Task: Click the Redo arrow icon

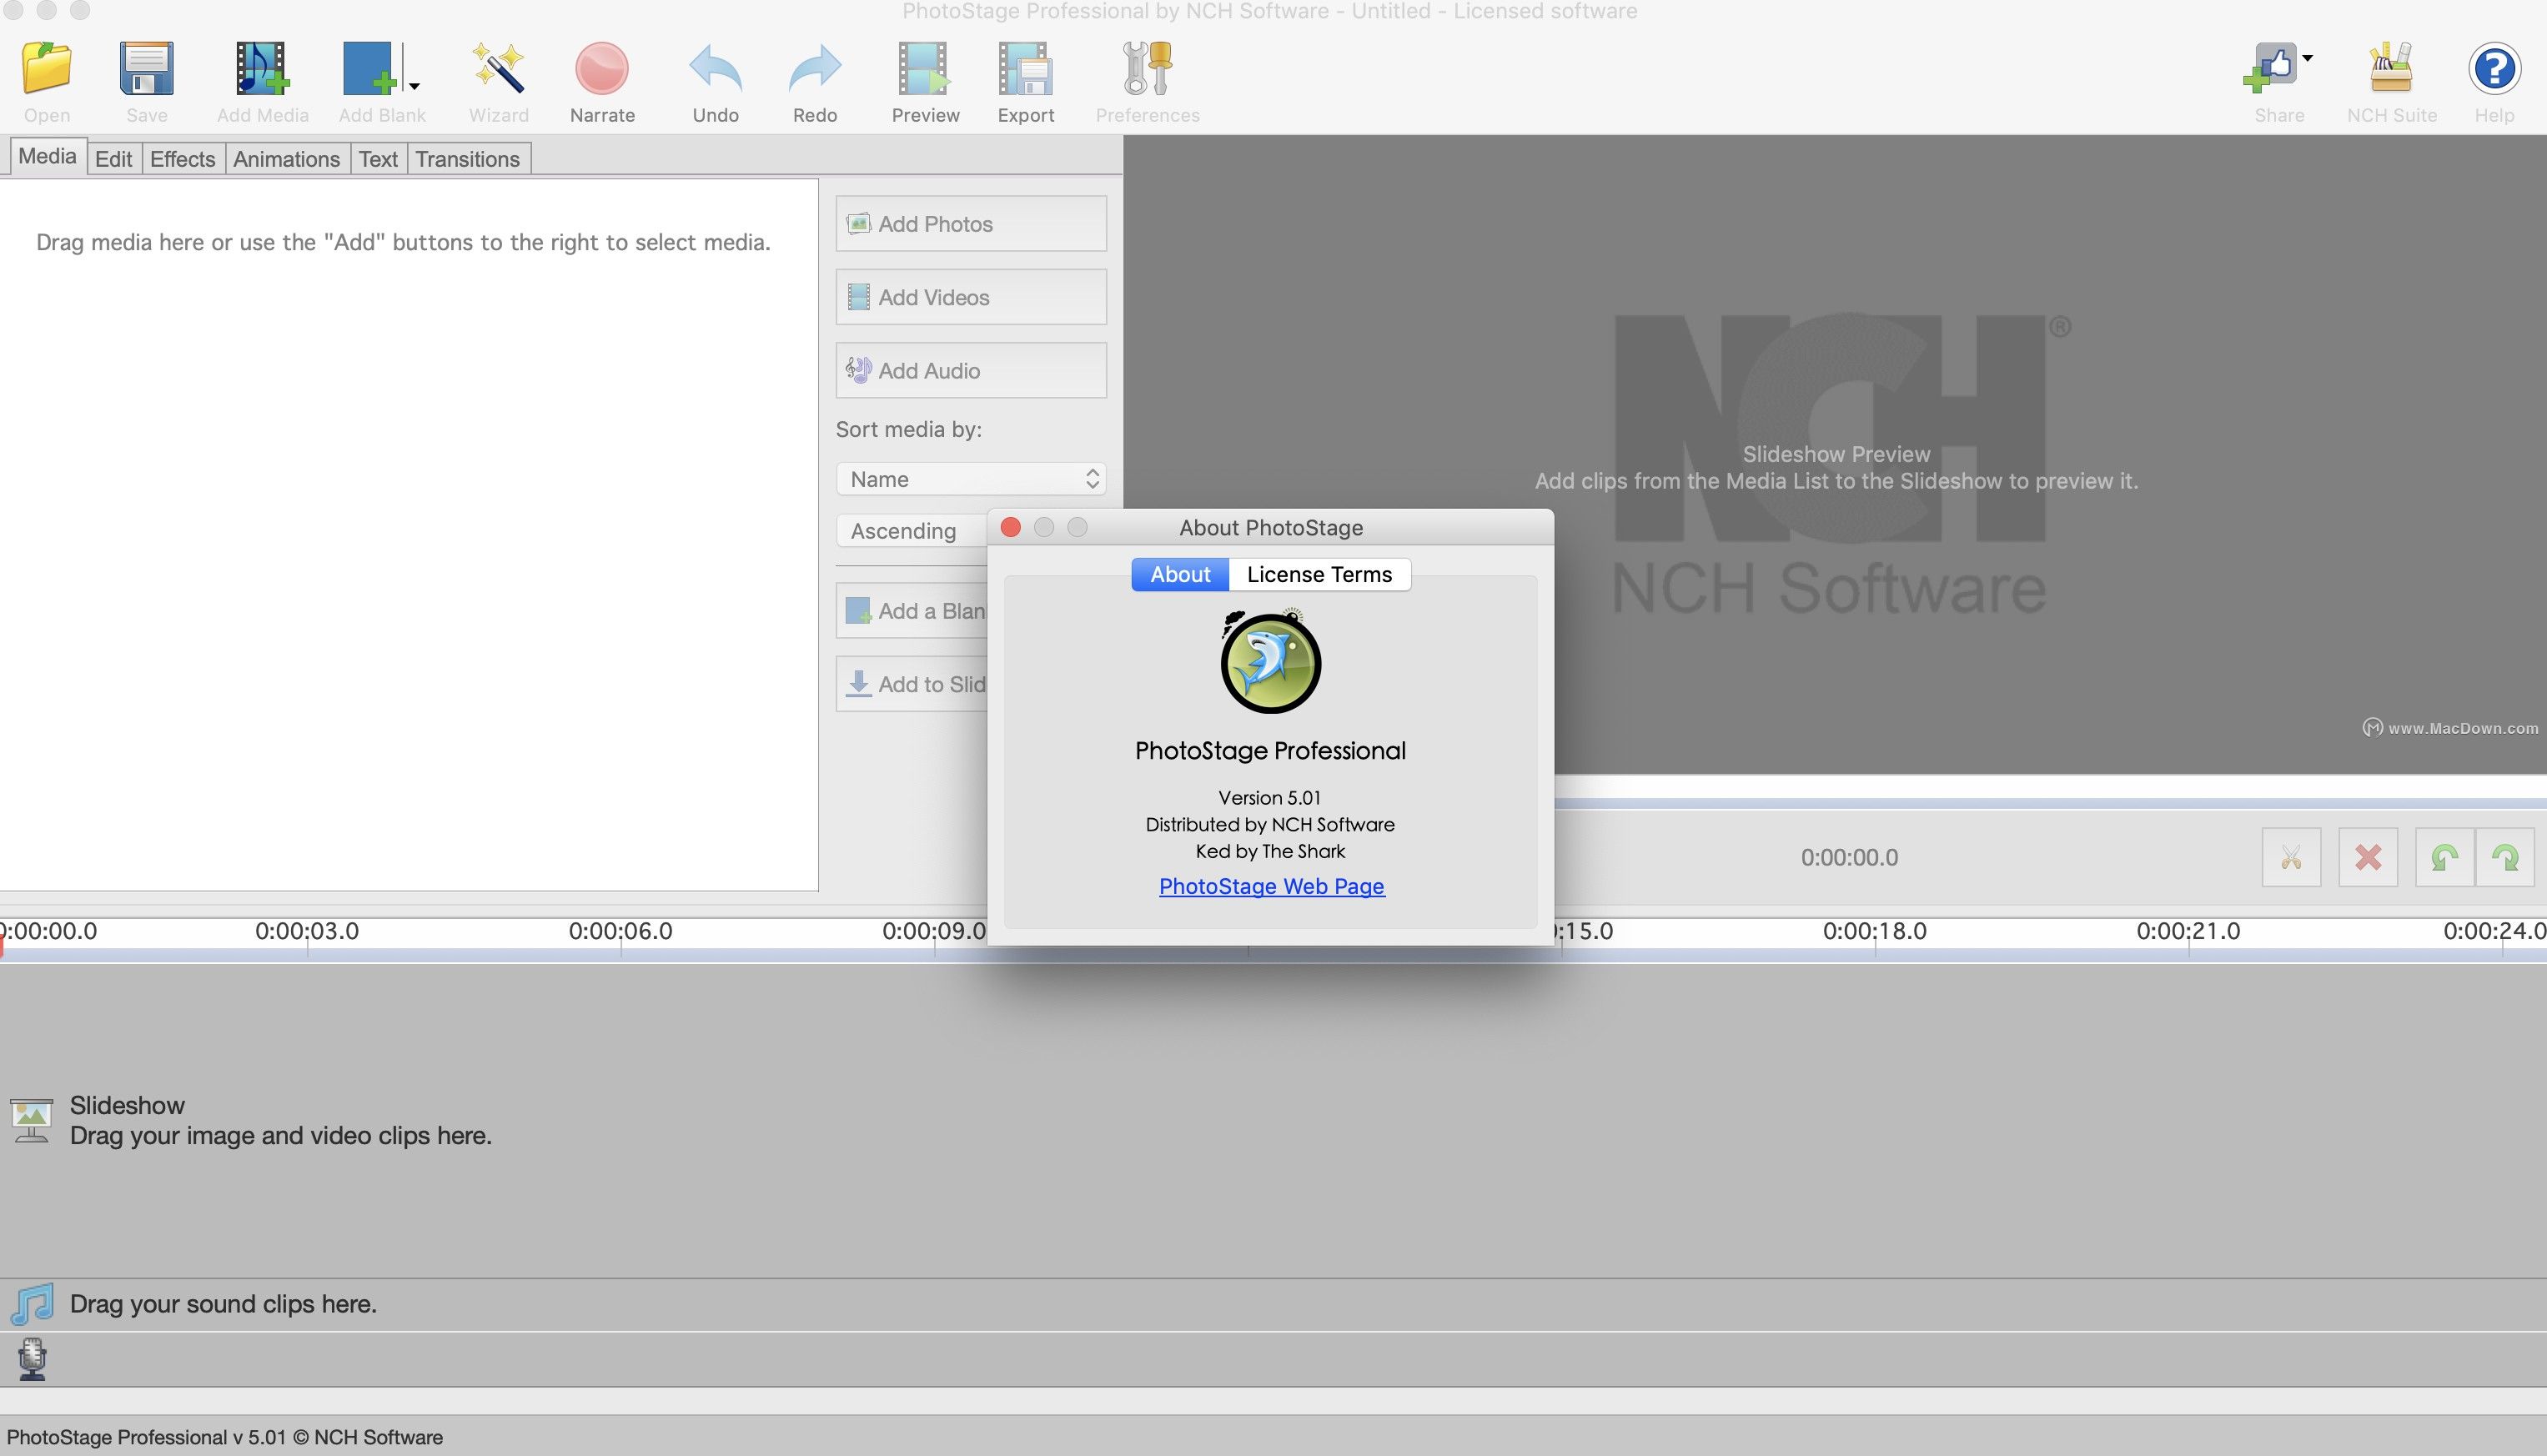Action: pyautogui.click(x=814, y=68)
